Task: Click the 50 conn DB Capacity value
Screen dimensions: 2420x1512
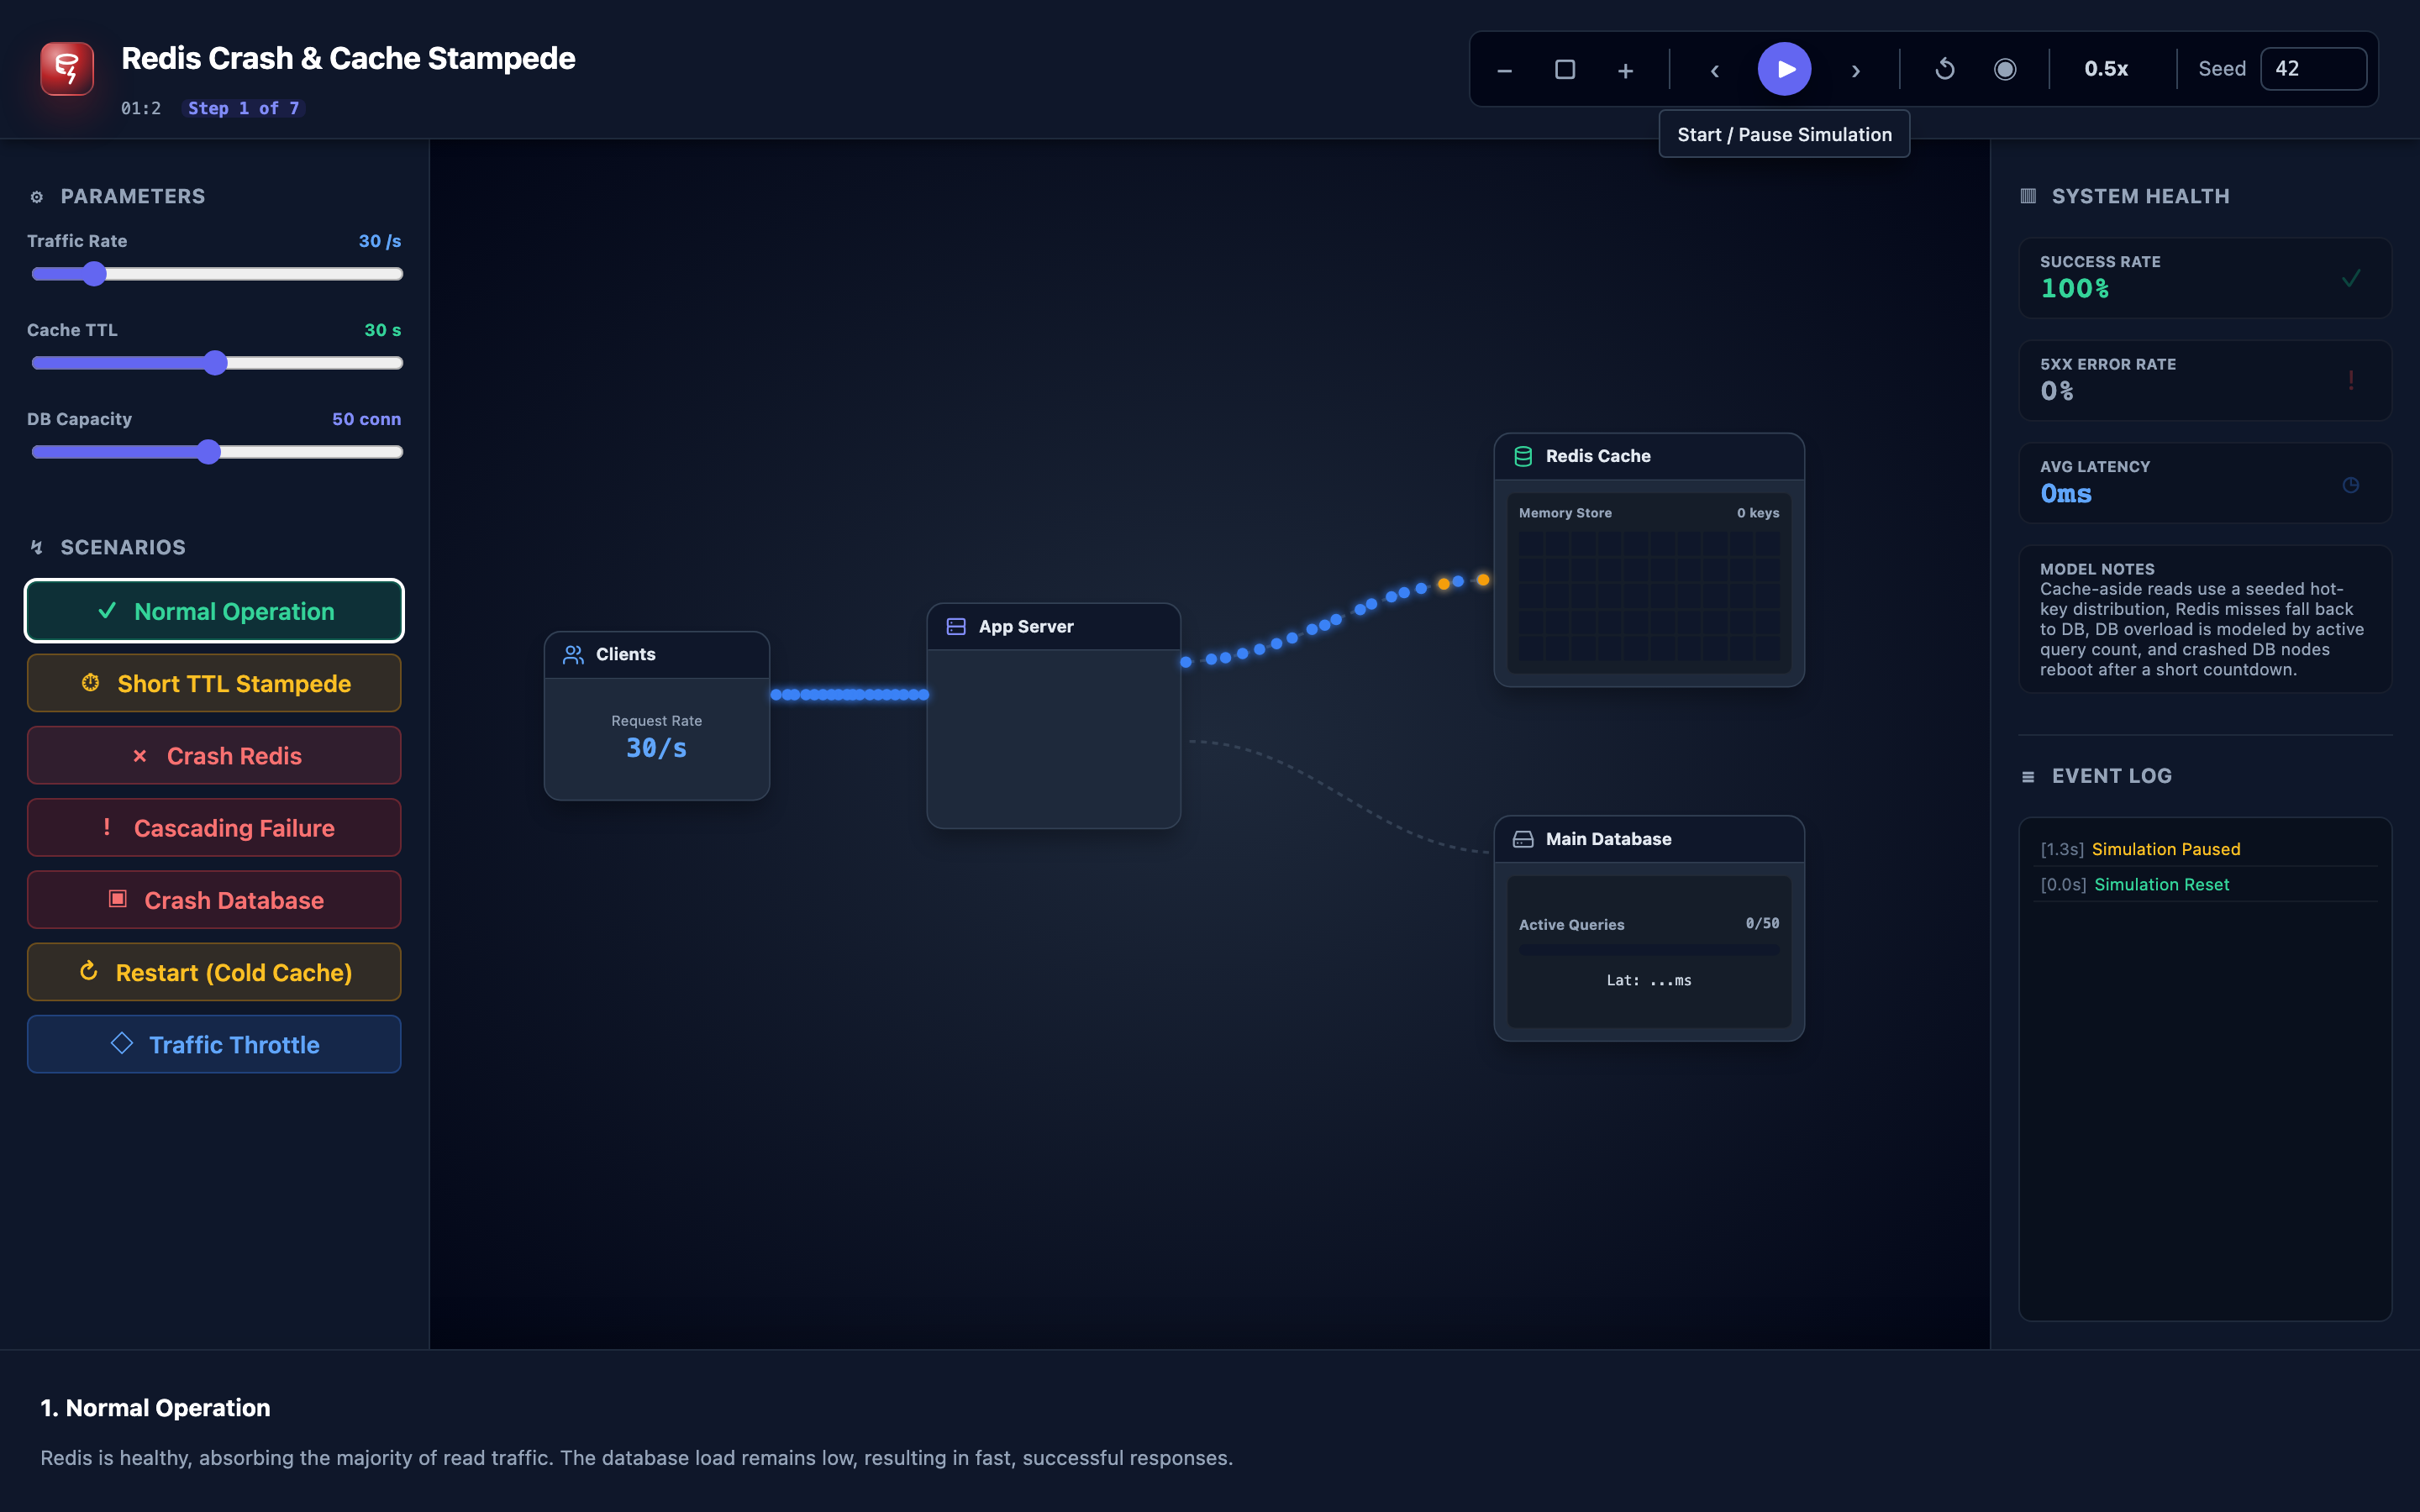Action: (366, 419)
